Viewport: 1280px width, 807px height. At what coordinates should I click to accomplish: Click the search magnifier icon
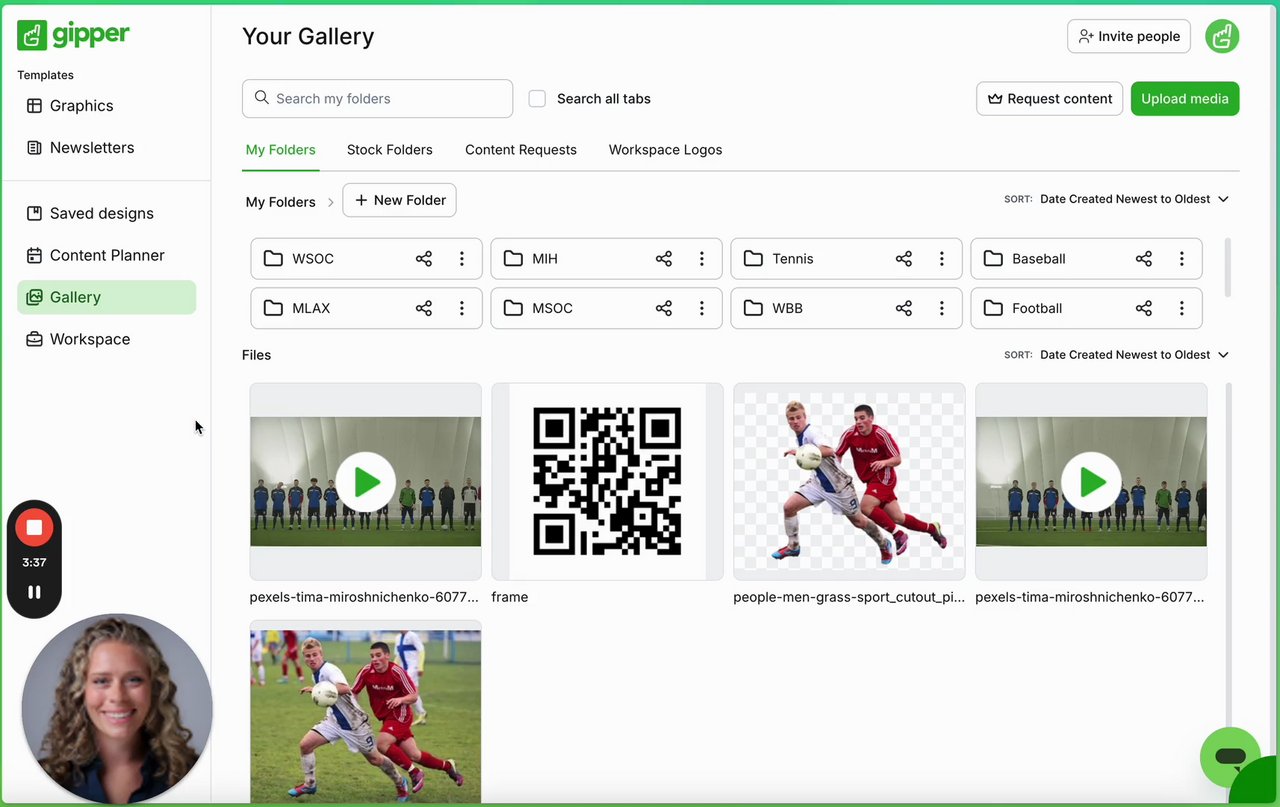coord(262,98)
